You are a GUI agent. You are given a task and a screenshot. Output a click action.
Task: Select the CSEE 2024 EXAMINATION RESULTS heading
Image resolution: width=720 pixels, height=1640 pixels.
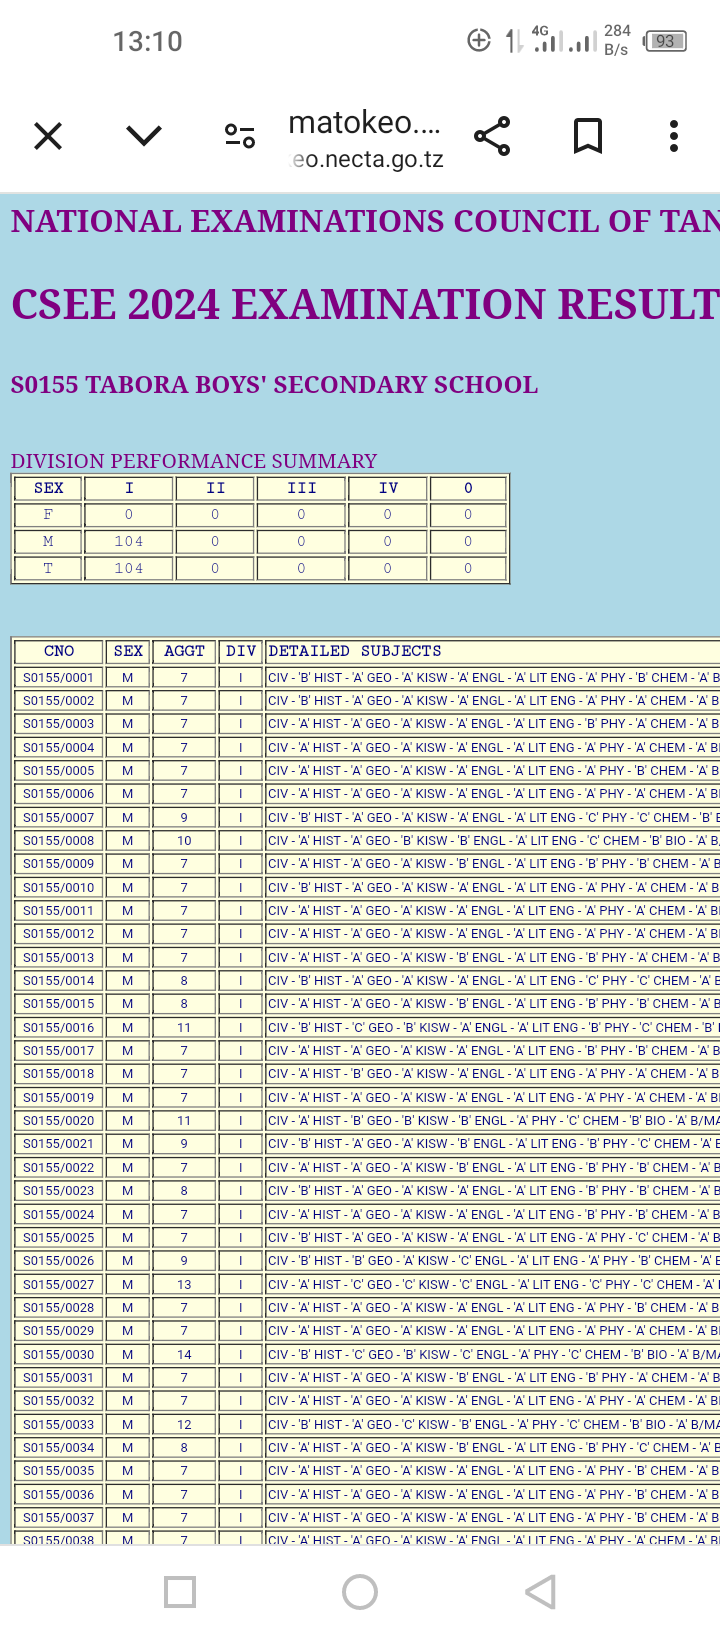click(365, 304)
